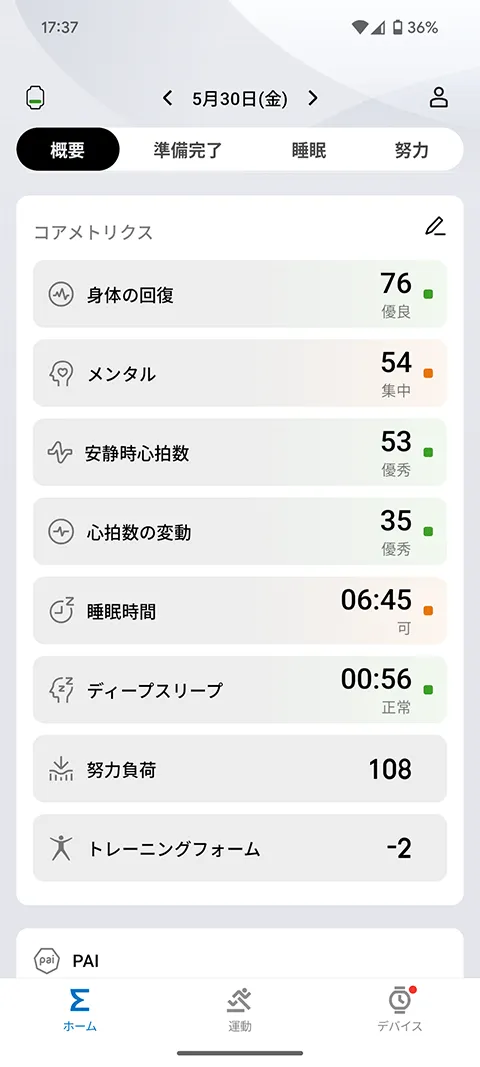Tap the メンタル head-heart icon
Viewport: 480px width, 1067px height.
pos(61,374)
